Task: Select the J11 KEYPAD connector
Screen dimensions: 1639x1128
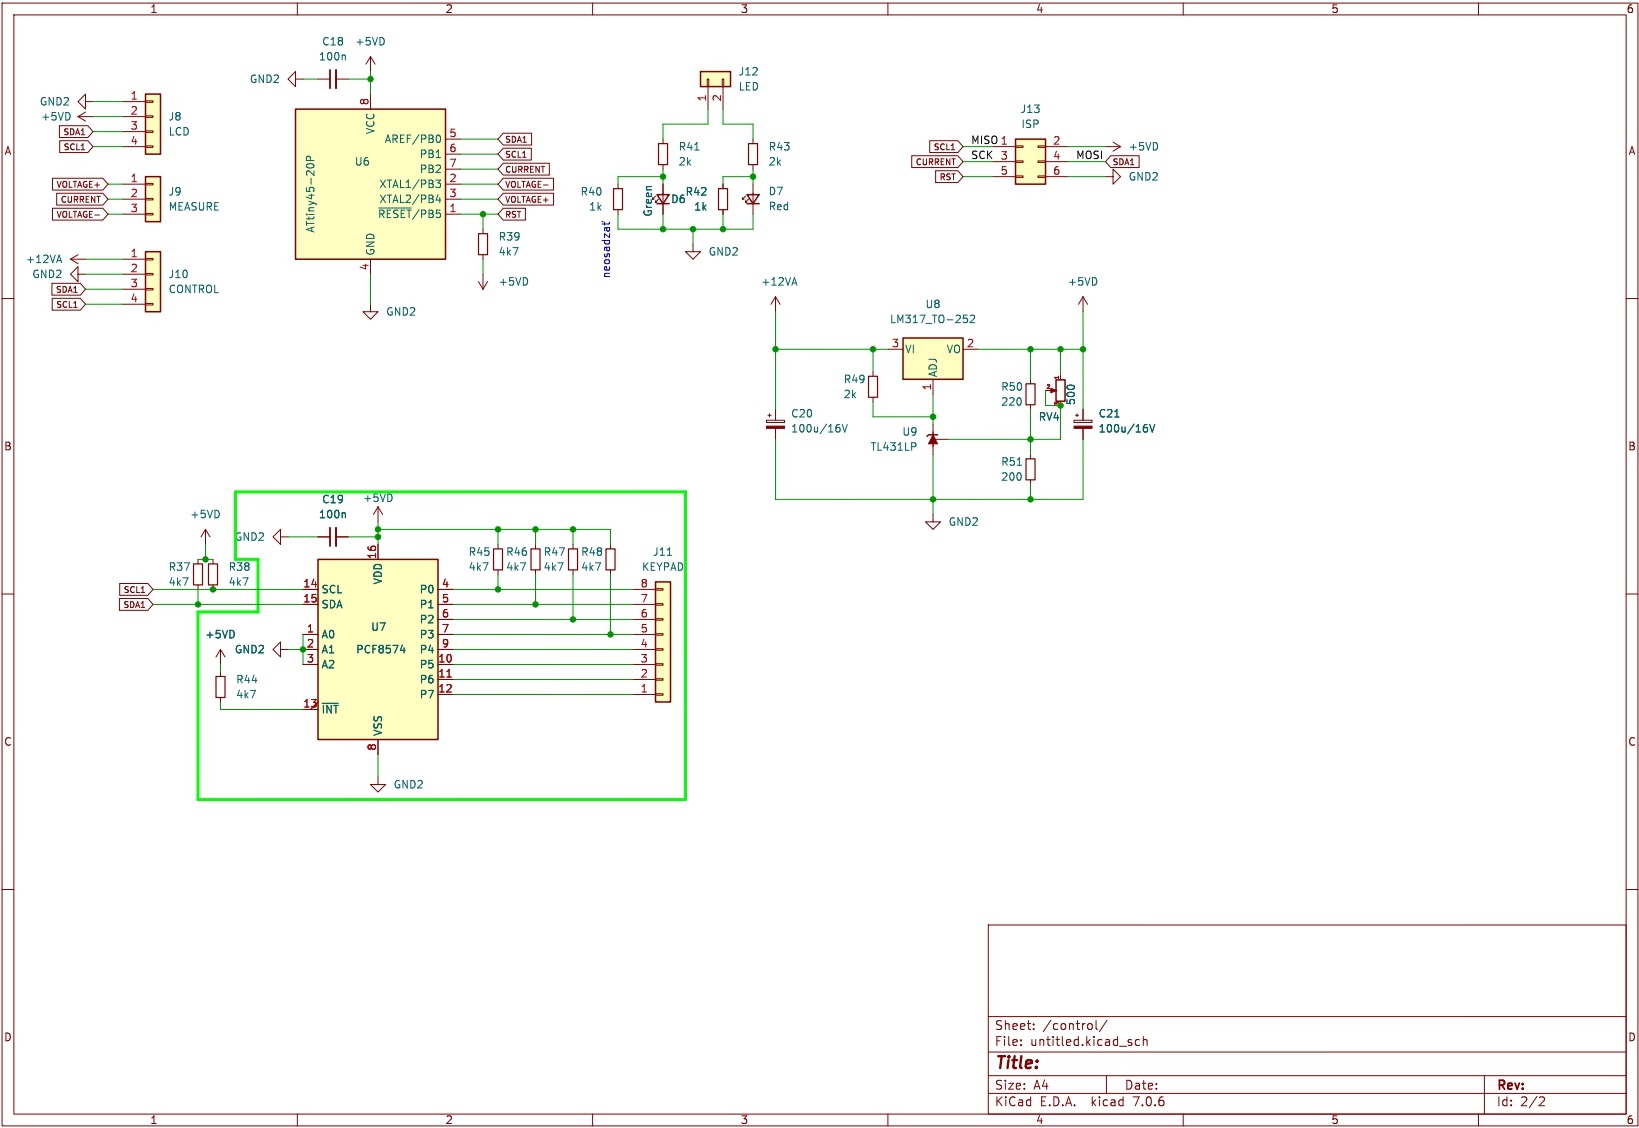Action: point(662,642)
